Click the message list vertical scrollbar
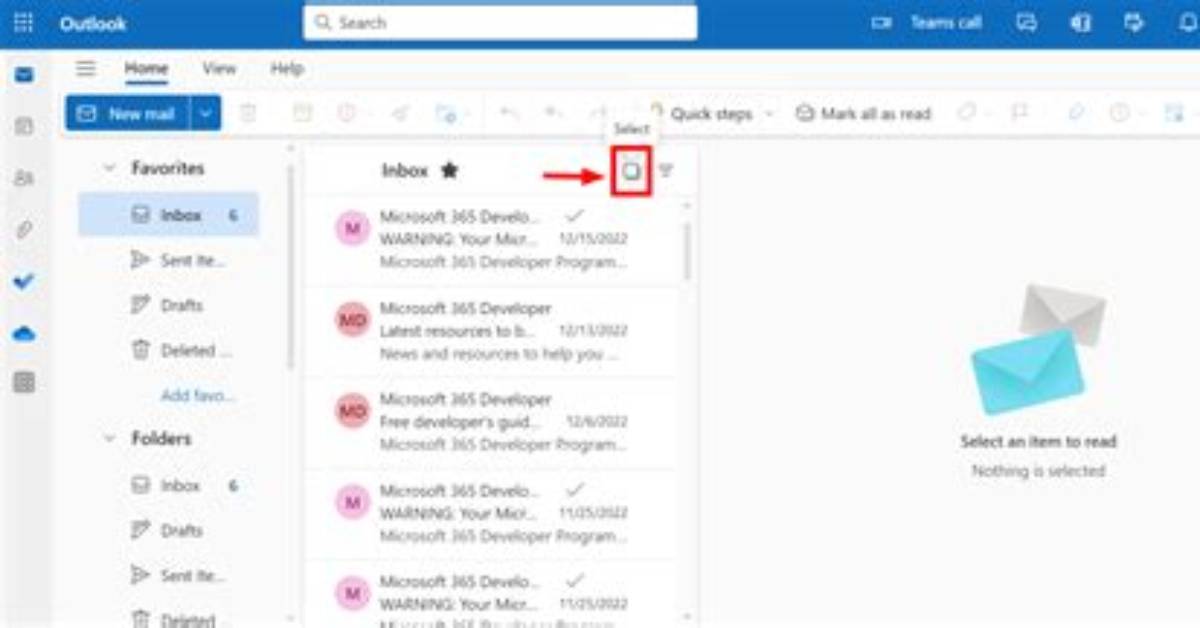 [x=687, y=250]
